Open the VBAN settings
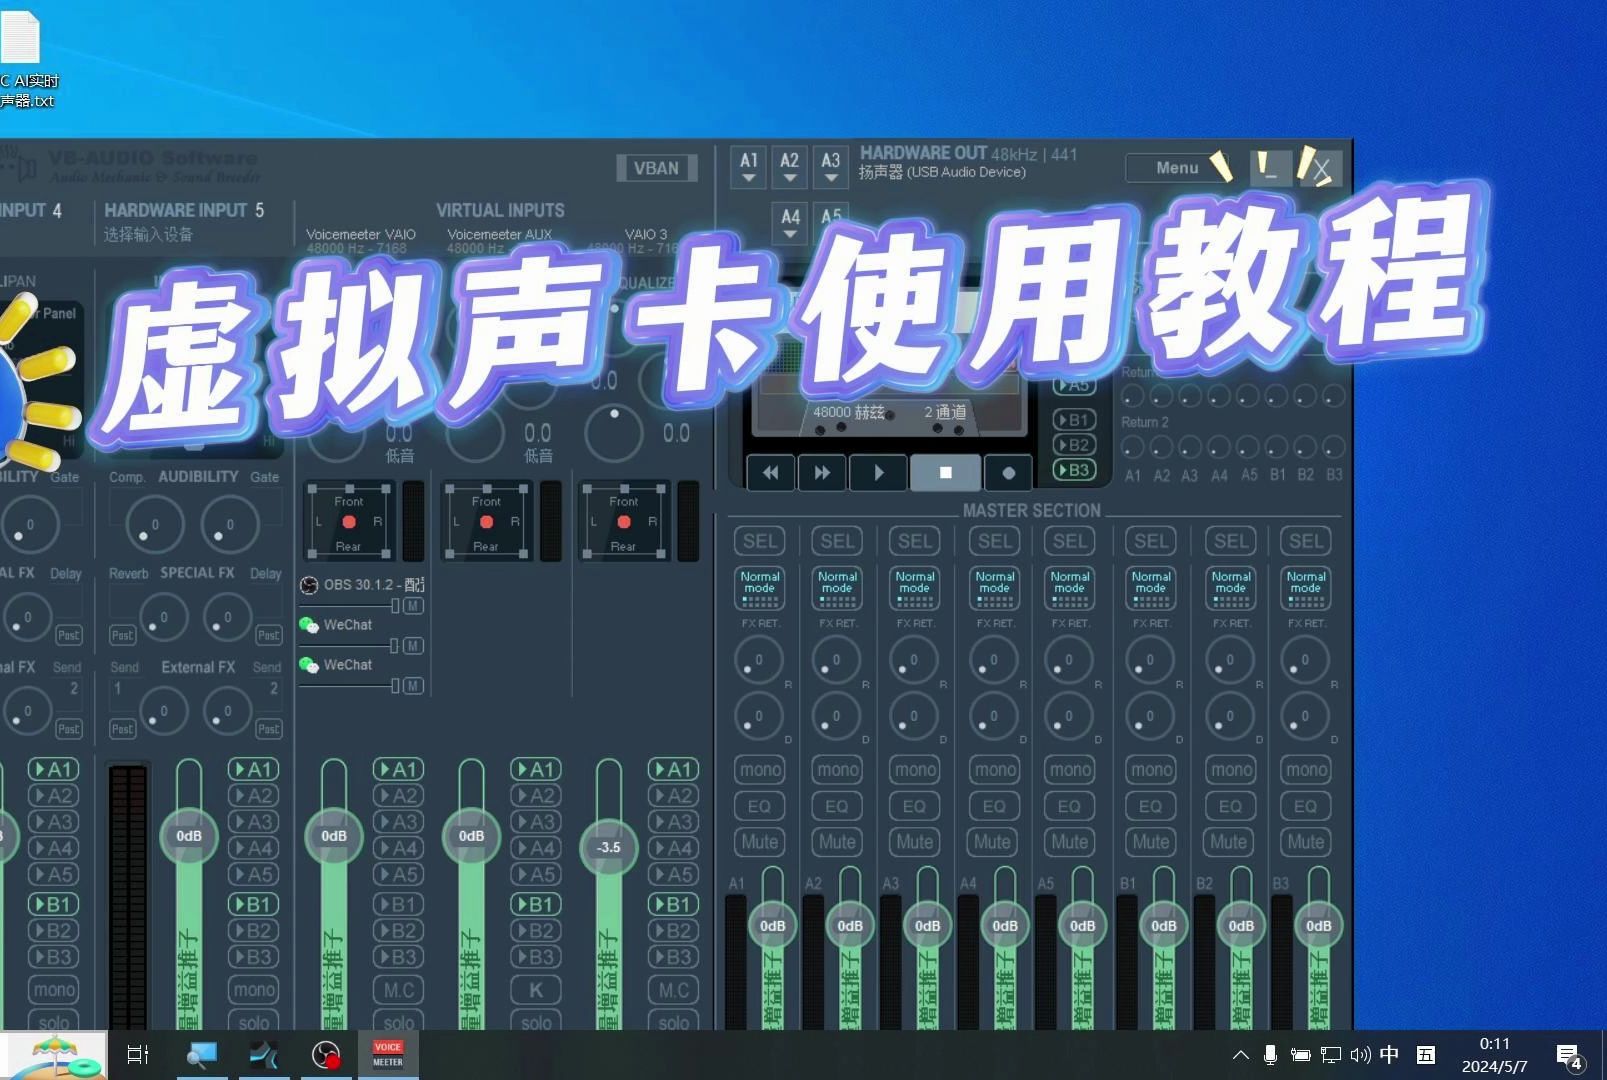Viewport: 1607px width, 1080px height. pyautogui.click(x=656, y=168)
